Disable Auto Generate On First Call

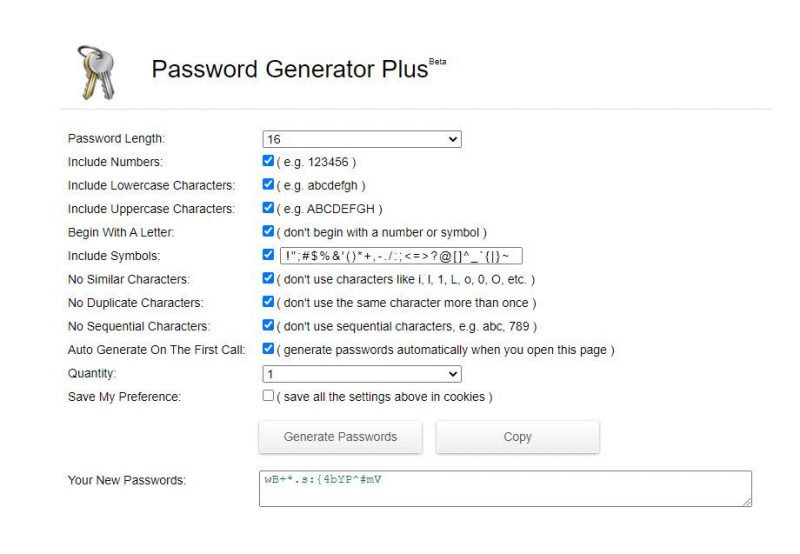coord(268,349)
